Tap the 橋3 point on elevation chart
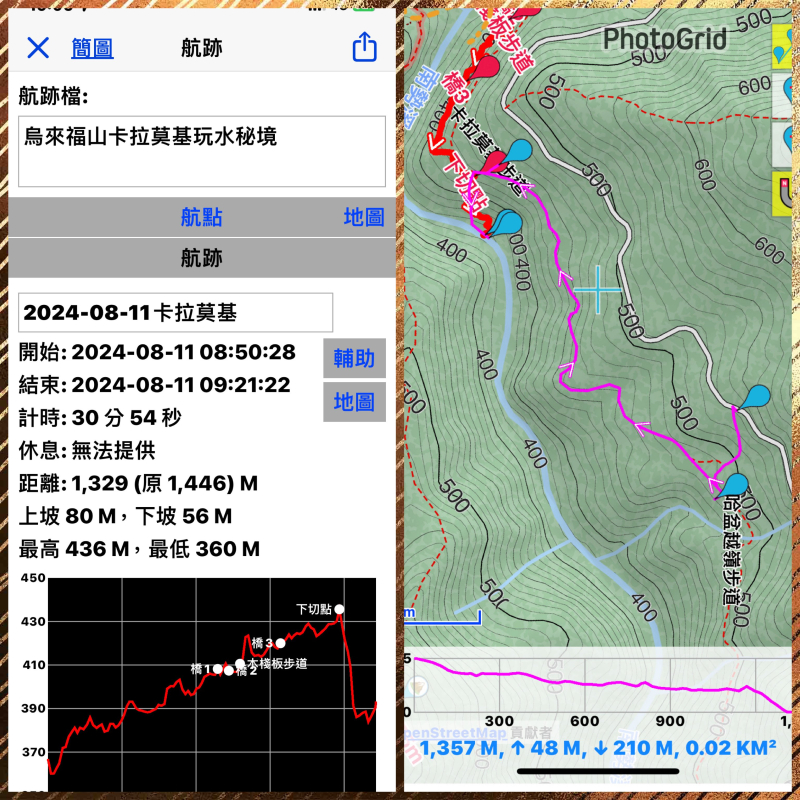This screenshot has height=800, width=800. click(280, 643)
